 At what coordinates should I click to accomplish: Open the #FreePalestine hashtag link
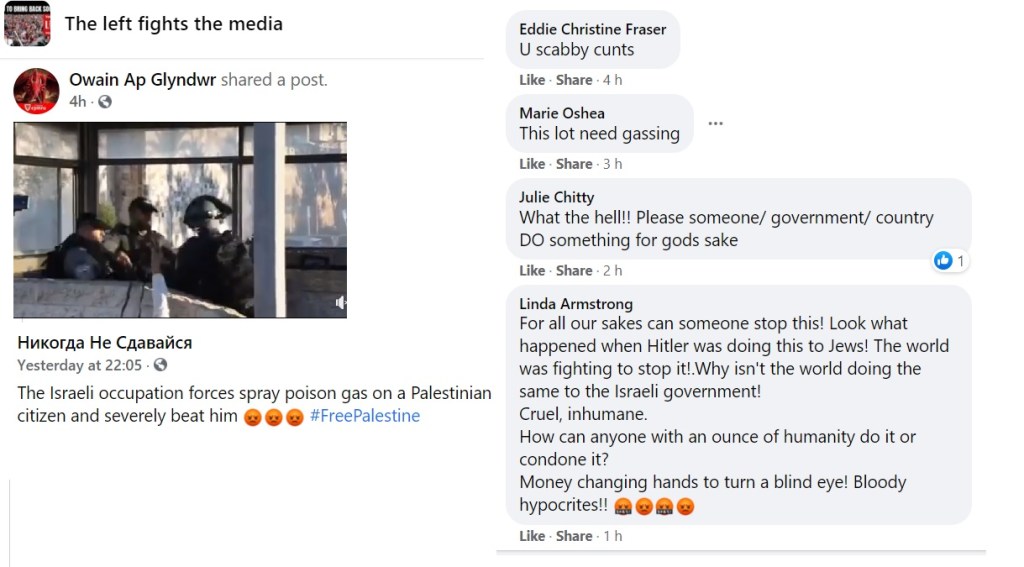[x=365, y=416]
